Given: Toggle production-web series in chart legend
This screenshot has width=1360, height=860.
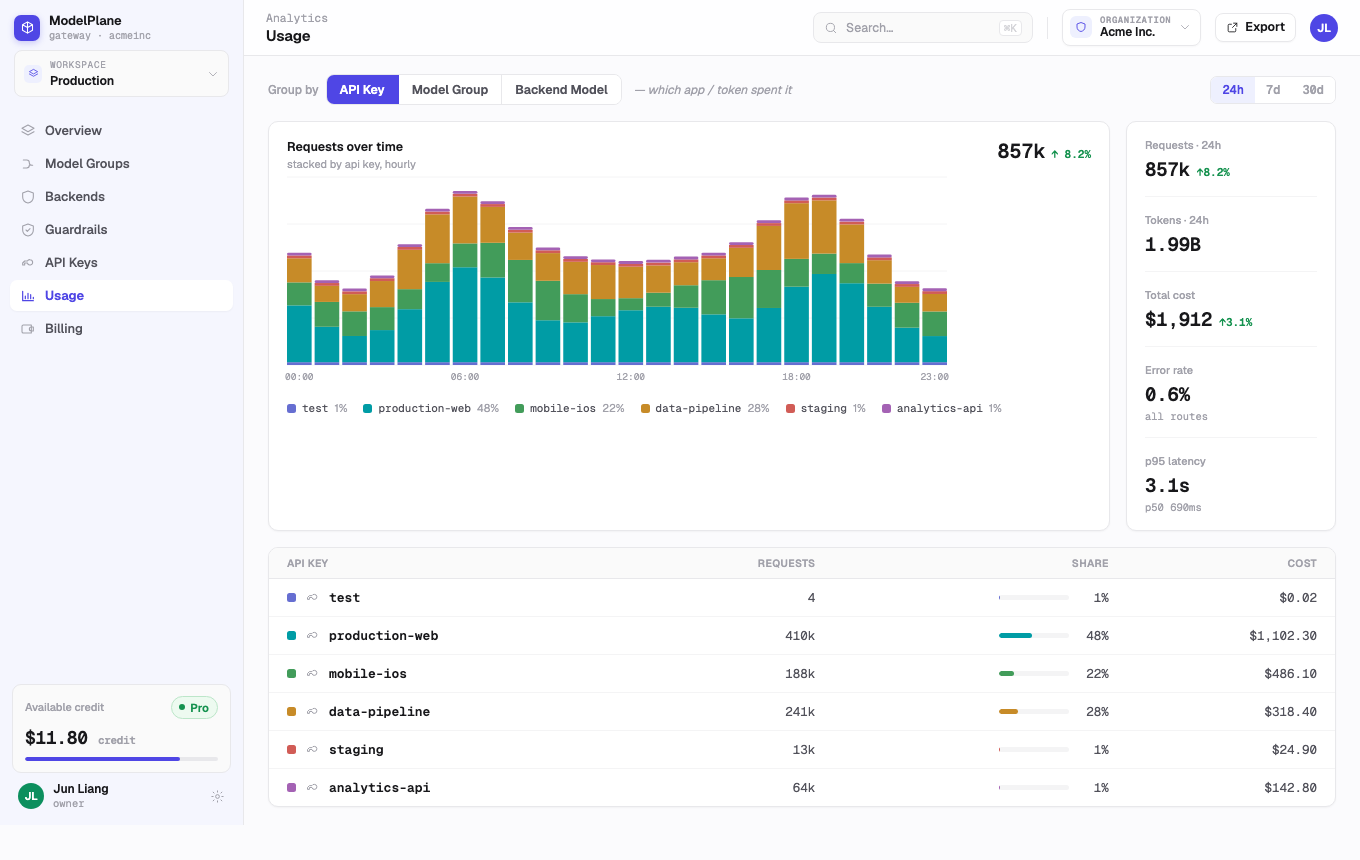Looking at the screenshot, I should (x=431, y=408).
